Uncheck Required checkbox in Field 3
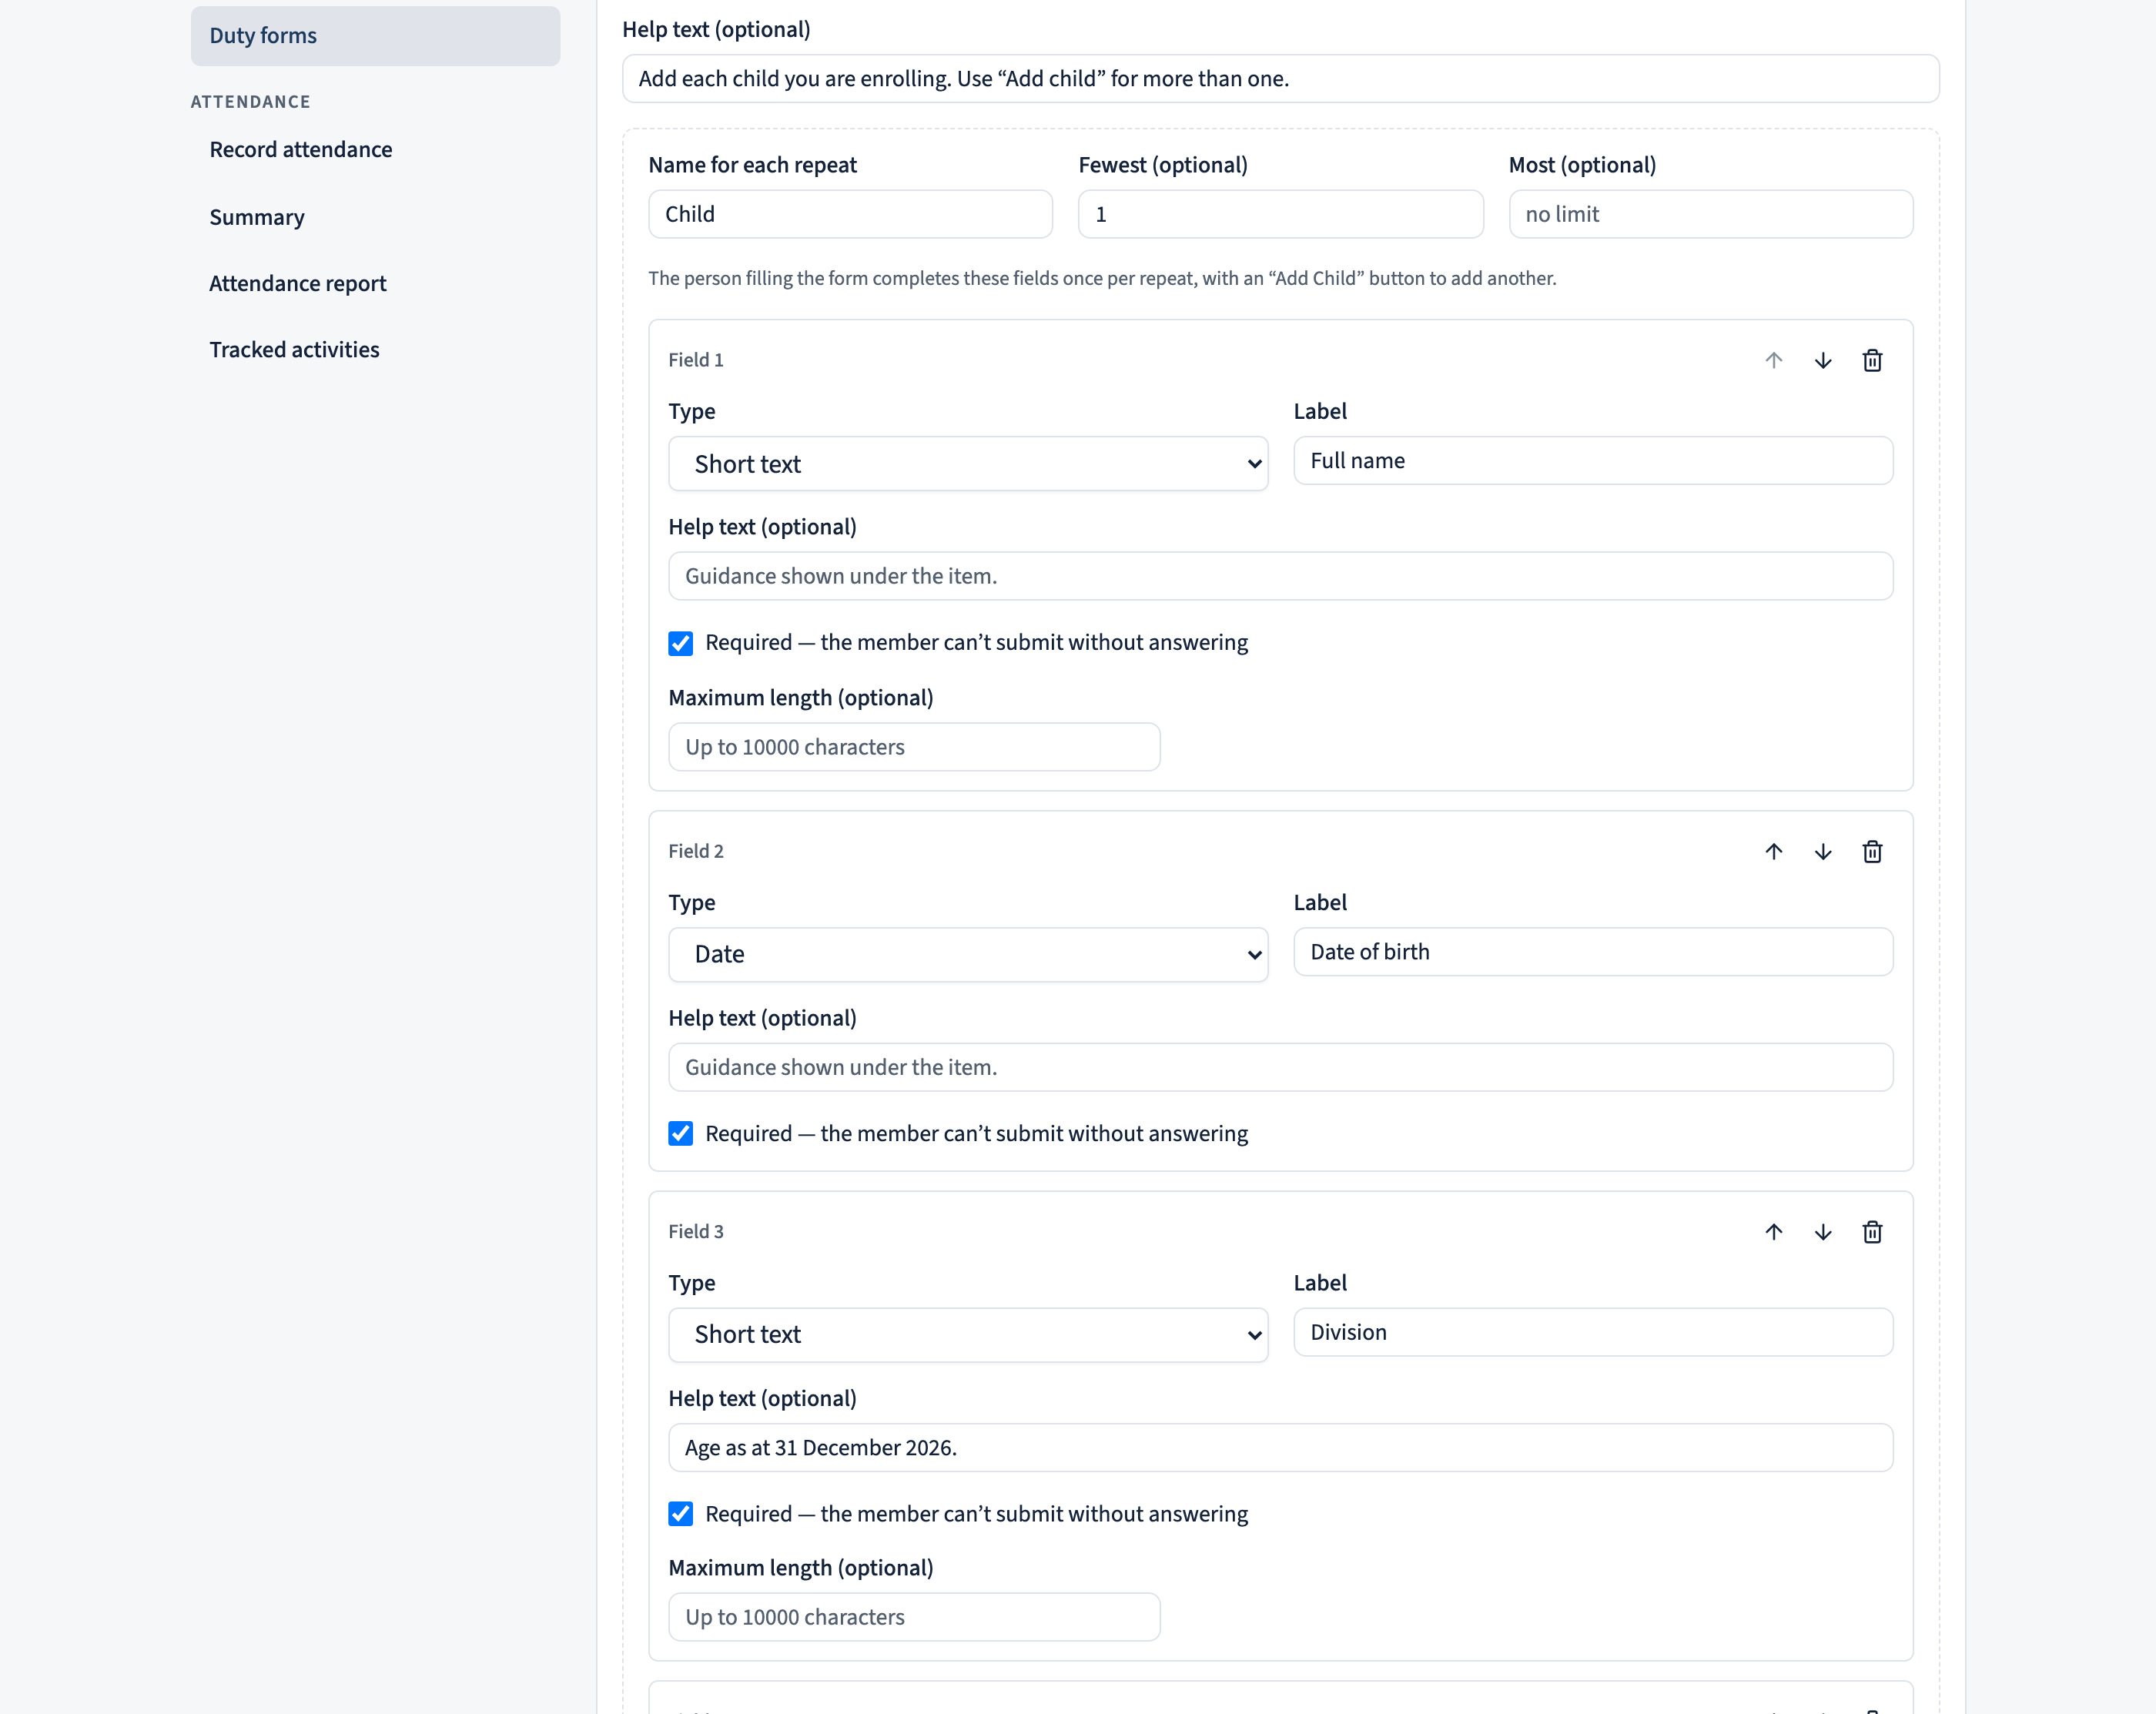 (680, 1514)
